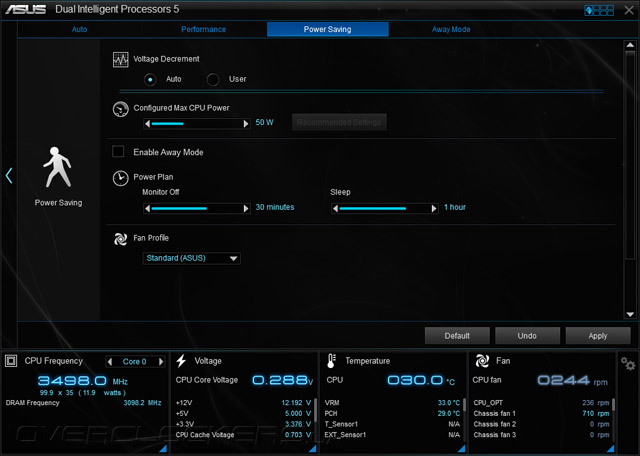
Task: Adjust the Monitor Off slider
Action: [x=196, y=209]
